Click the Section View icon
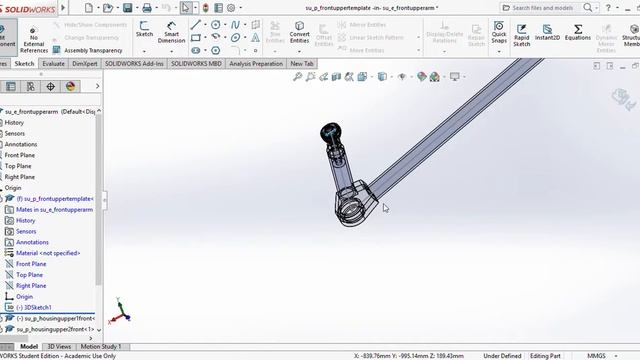This screenshot has height=360, width=640. tap(336, 76)
